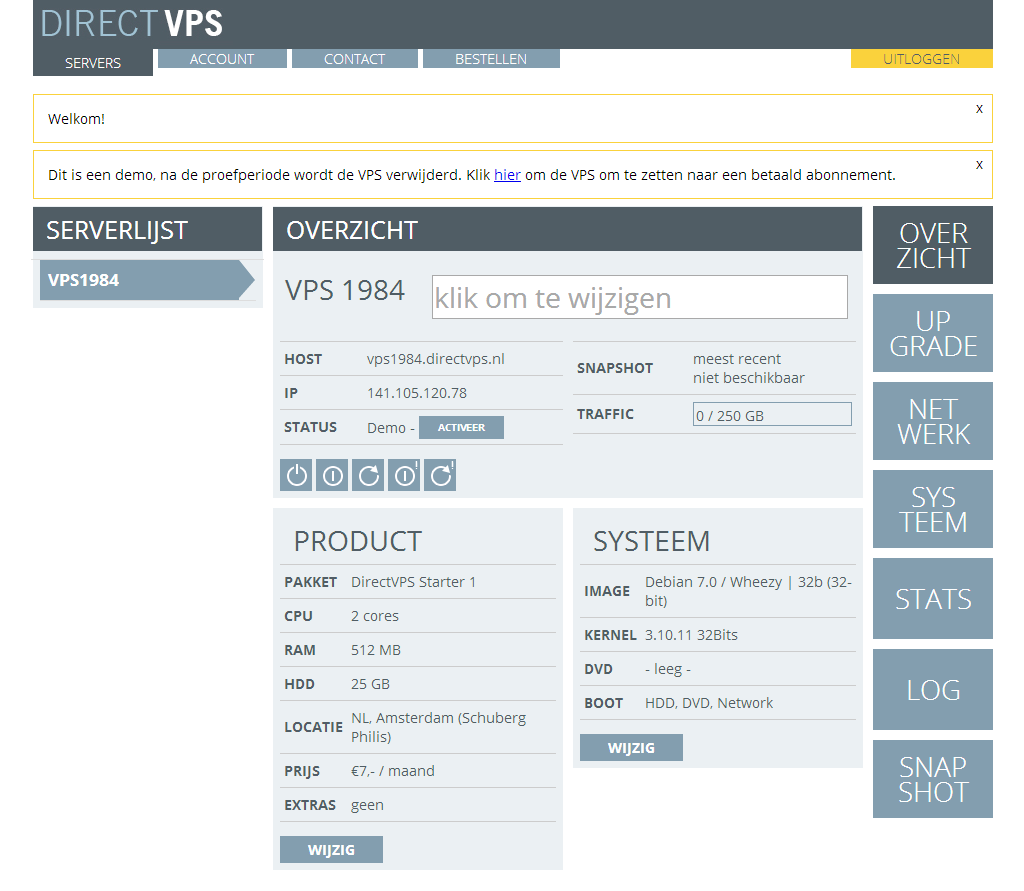Screen dimensions: 1024x891
Task: Switch to the Servers tab
Action: 93,62
